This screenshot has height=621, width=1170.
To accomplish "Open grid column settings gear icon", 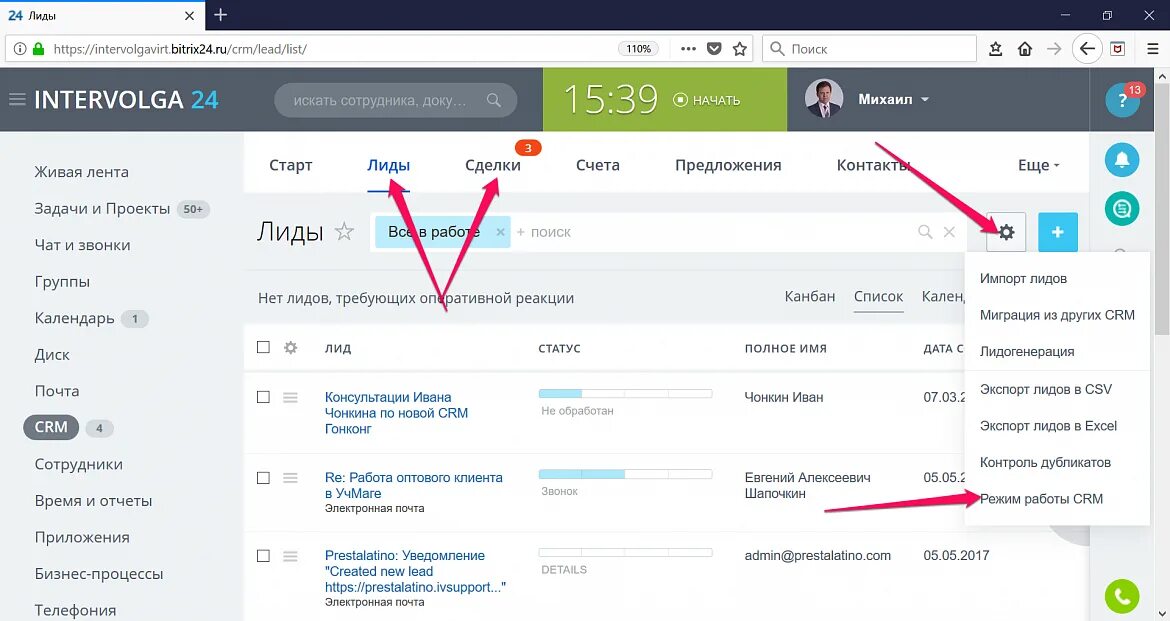I will point(290,347).
